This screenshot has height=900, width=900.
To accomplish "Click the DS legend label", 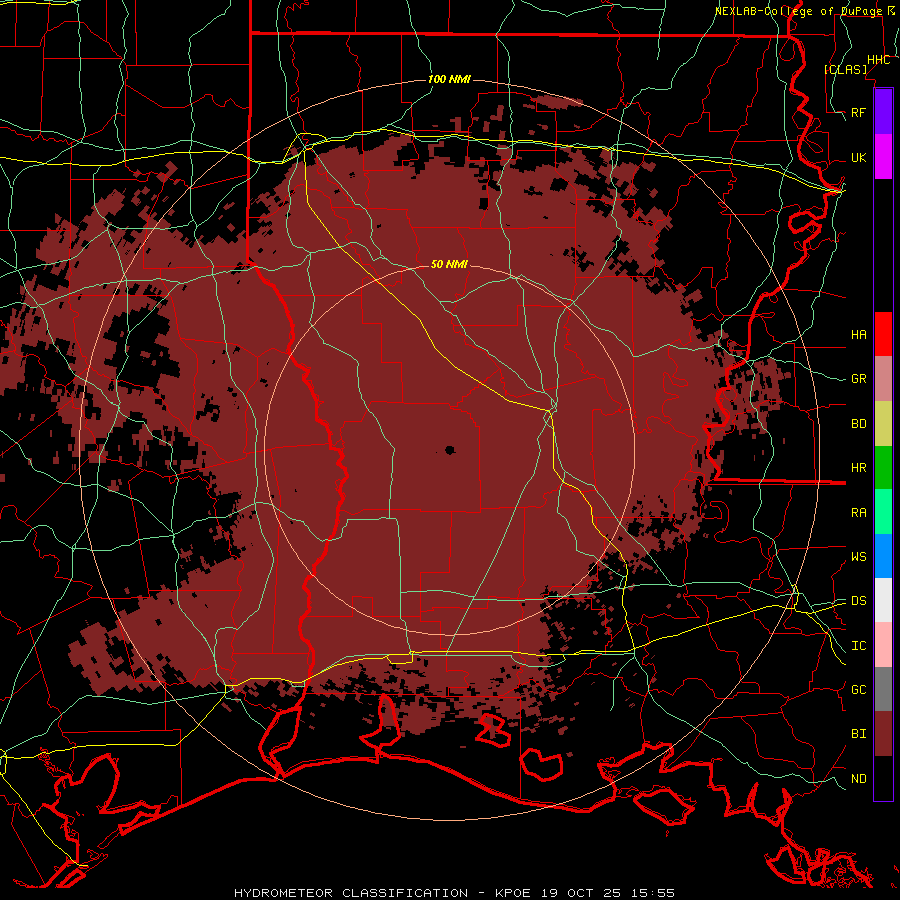I will (858, 601).
